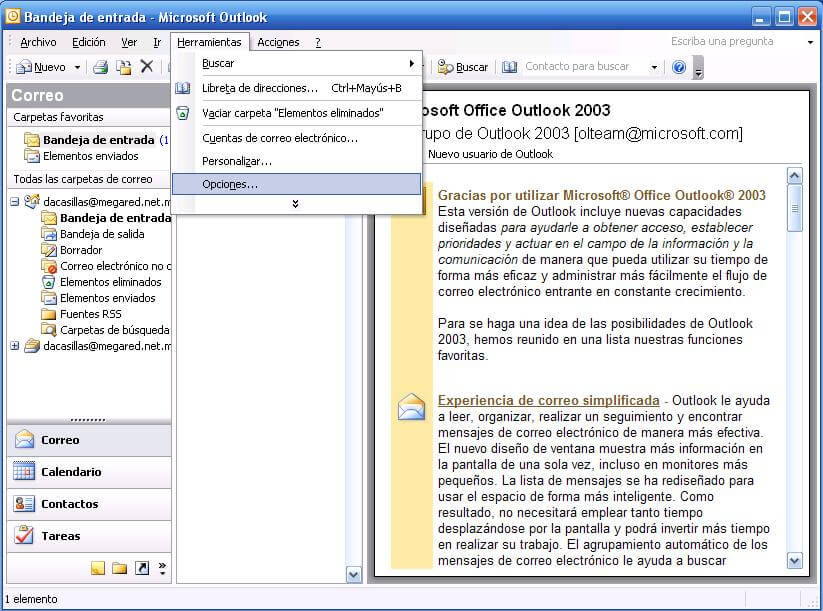Open Cuentas de correo electrónico menu item

(297, 138)
